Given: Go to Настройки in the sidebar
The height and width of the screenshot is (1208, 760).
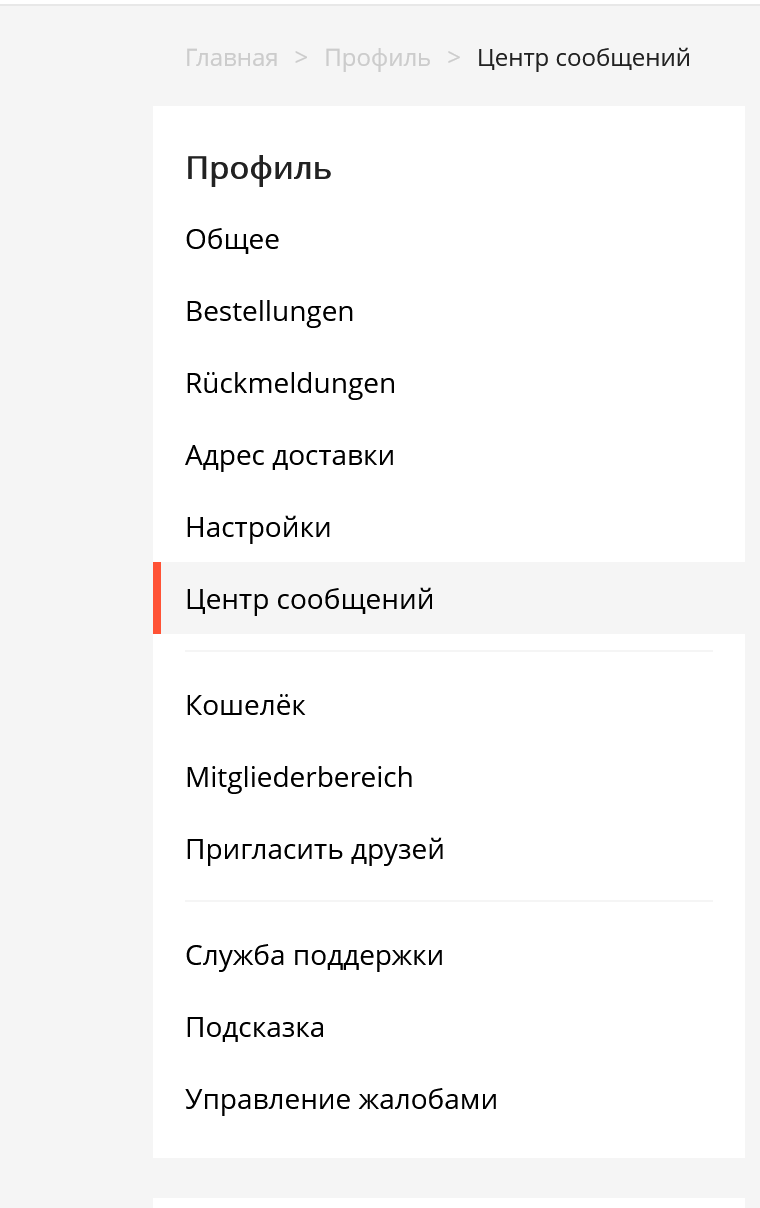Looking at the screenshot, I should 258,528.
